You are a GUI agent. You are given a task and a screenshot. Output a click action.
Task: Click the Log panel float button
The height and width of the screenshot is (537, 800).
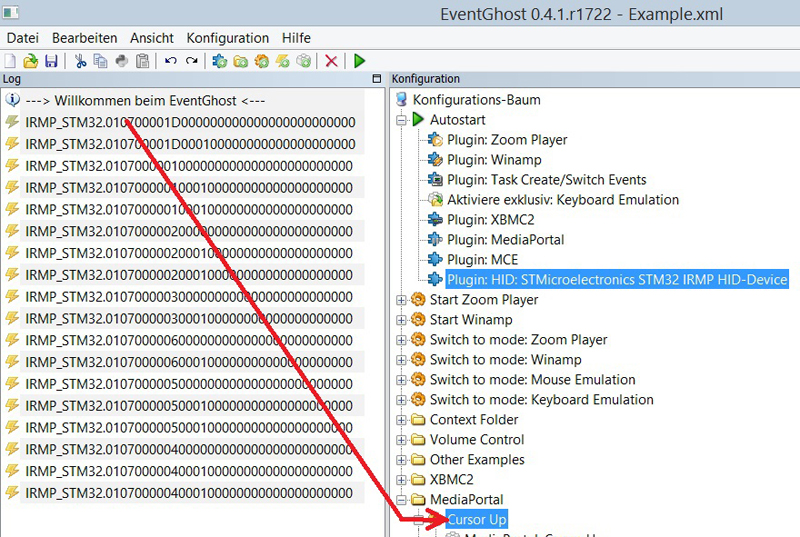point(377,79)
